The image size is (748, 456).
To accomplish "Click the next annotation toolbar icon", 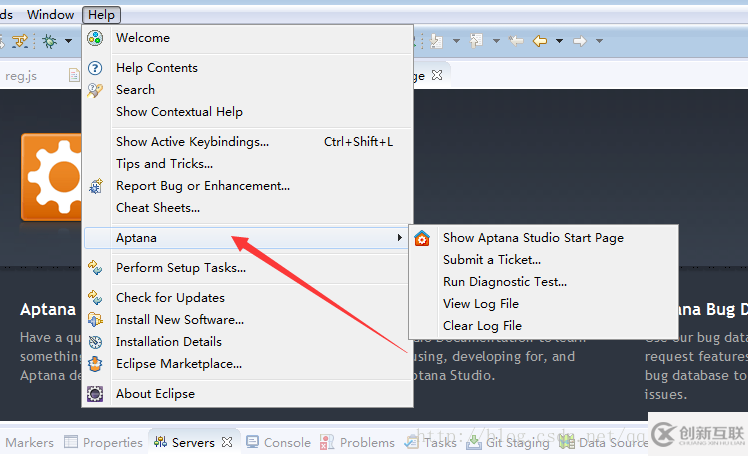I will [436, 41].
